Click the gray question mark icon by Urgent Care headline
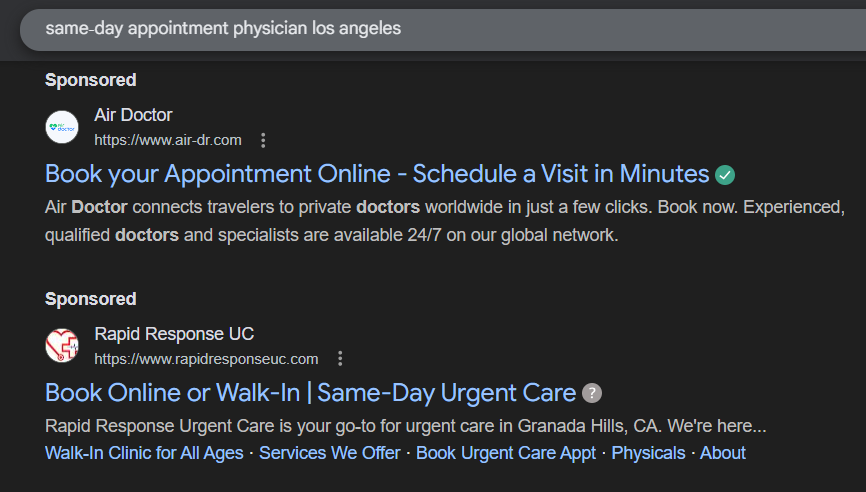The image size is (866, 492). click(592, 393)
